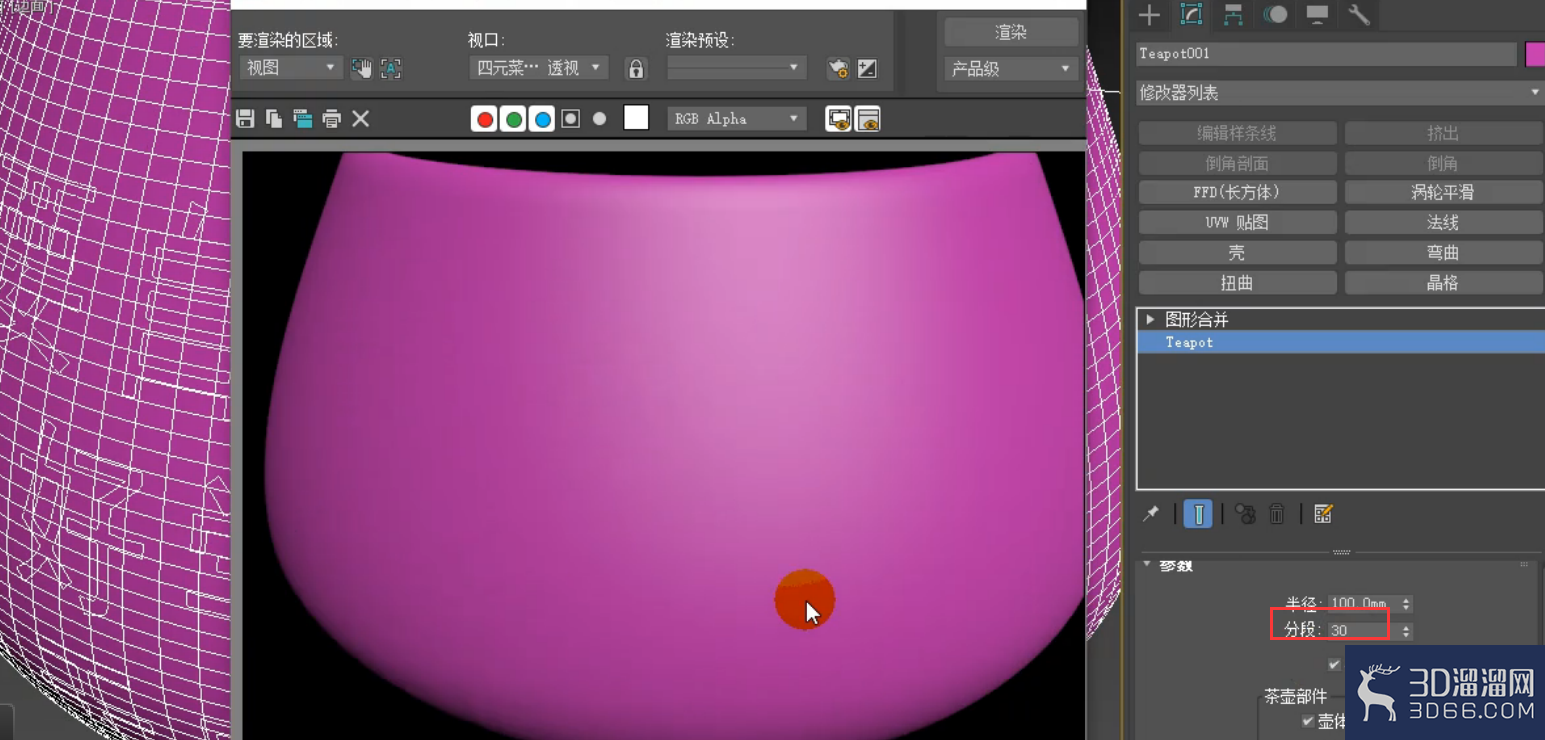Click the 倒角剖面 modifier button
This screenshot has height=740, width=1545.
[1238, 163]
